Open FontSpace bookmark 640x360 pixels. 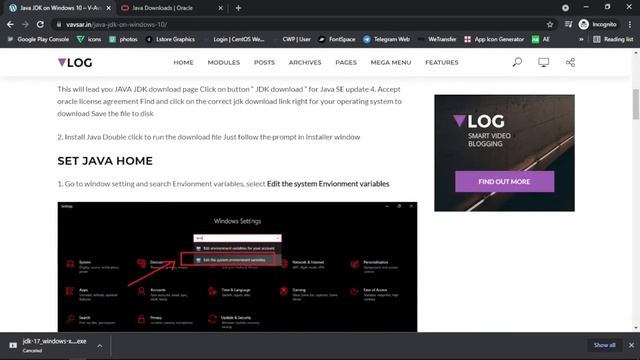[337, 39]
